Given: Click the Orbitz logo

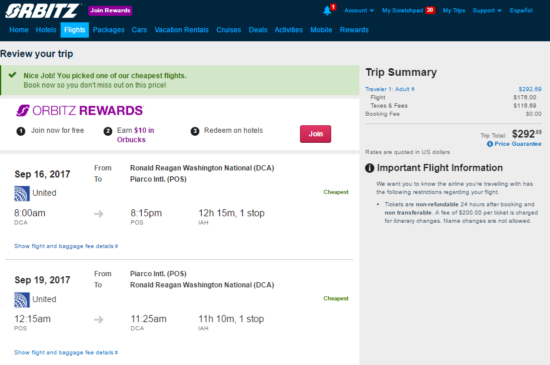Looking at the screenshot, I should [x=42, y=11].
